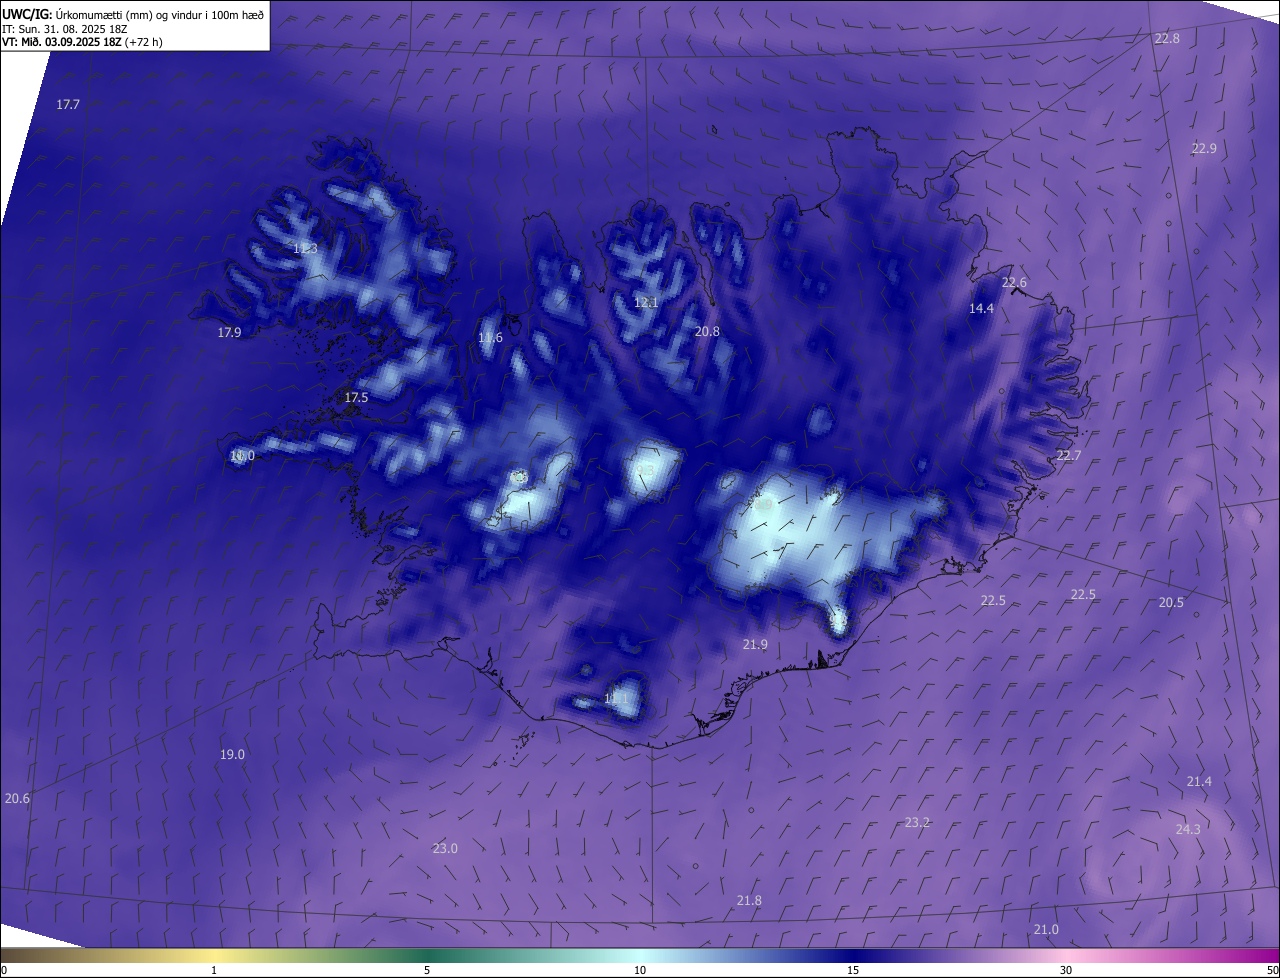This screenshot has height=978, width=1280.
Task: Select the 21.8 value label
Action: [749, 900]
